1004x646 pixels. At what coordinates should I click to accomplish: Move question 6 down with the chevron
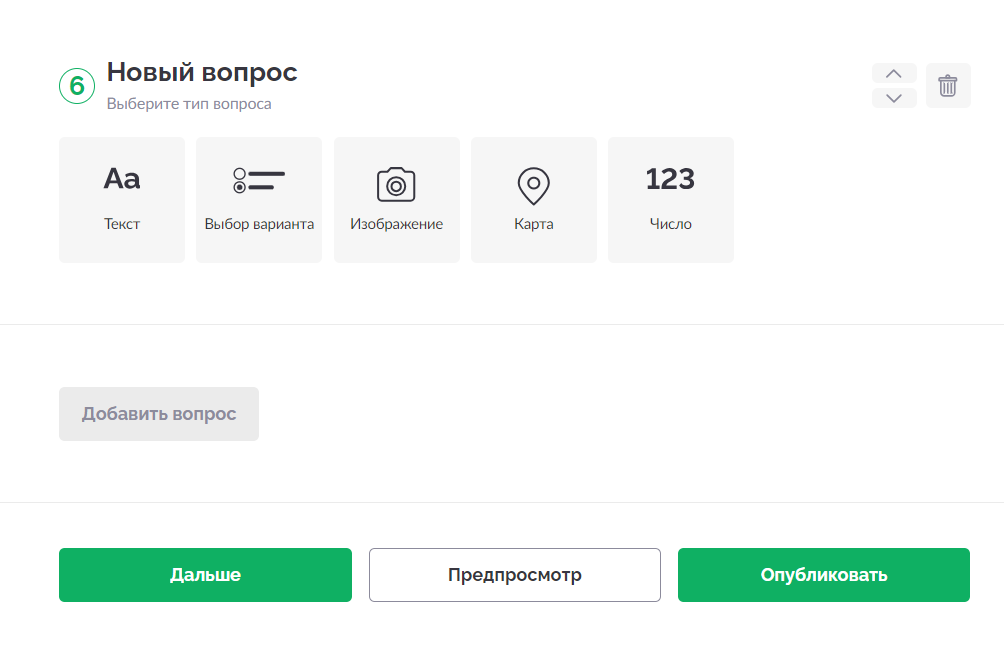coord(894,98)
